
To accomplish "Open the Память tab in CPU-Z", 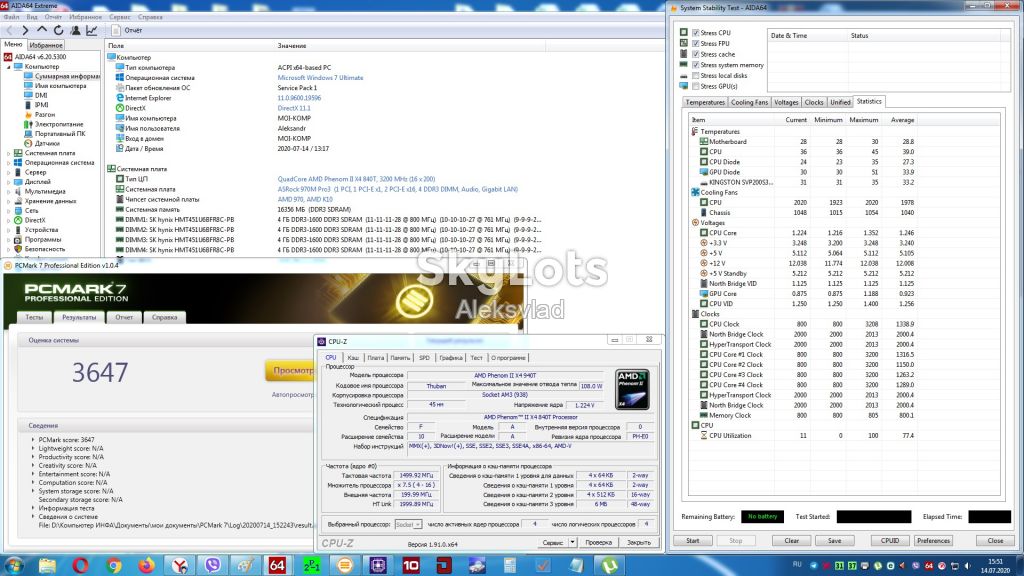I will 400,358.
